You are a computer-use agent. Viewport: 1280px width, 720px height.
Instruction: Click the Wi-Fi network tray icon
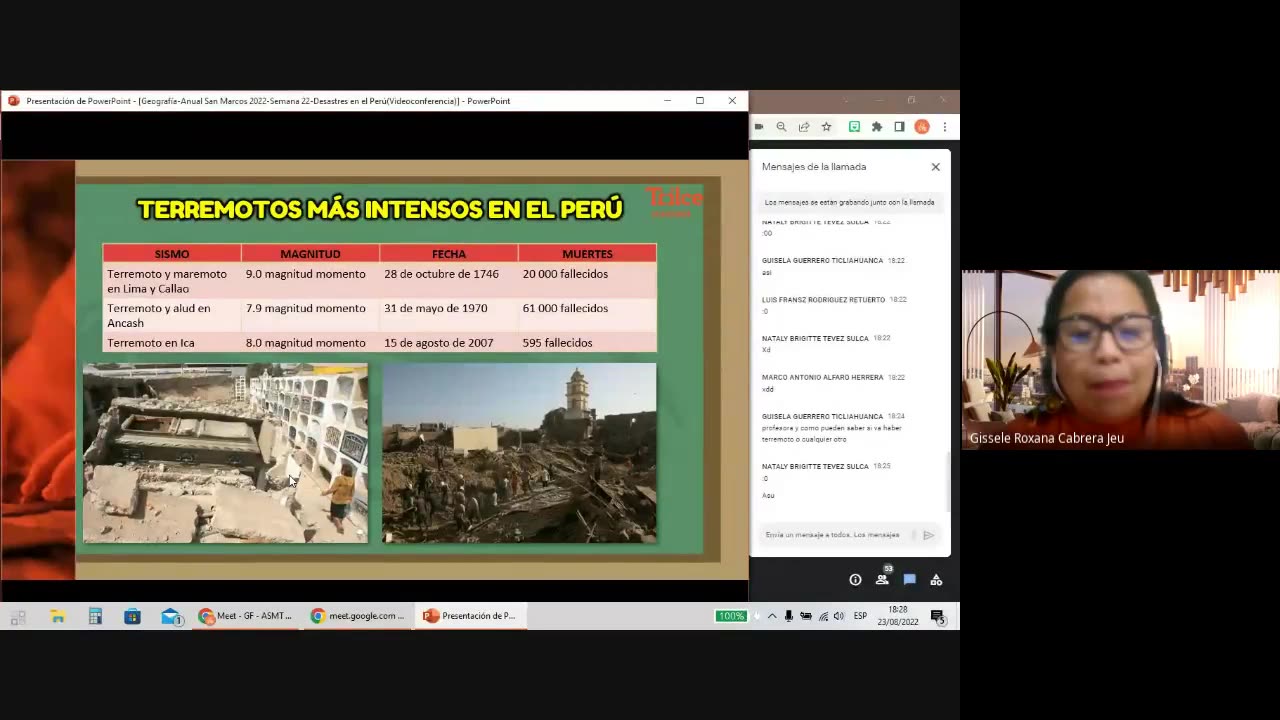(x=823, y=616)
